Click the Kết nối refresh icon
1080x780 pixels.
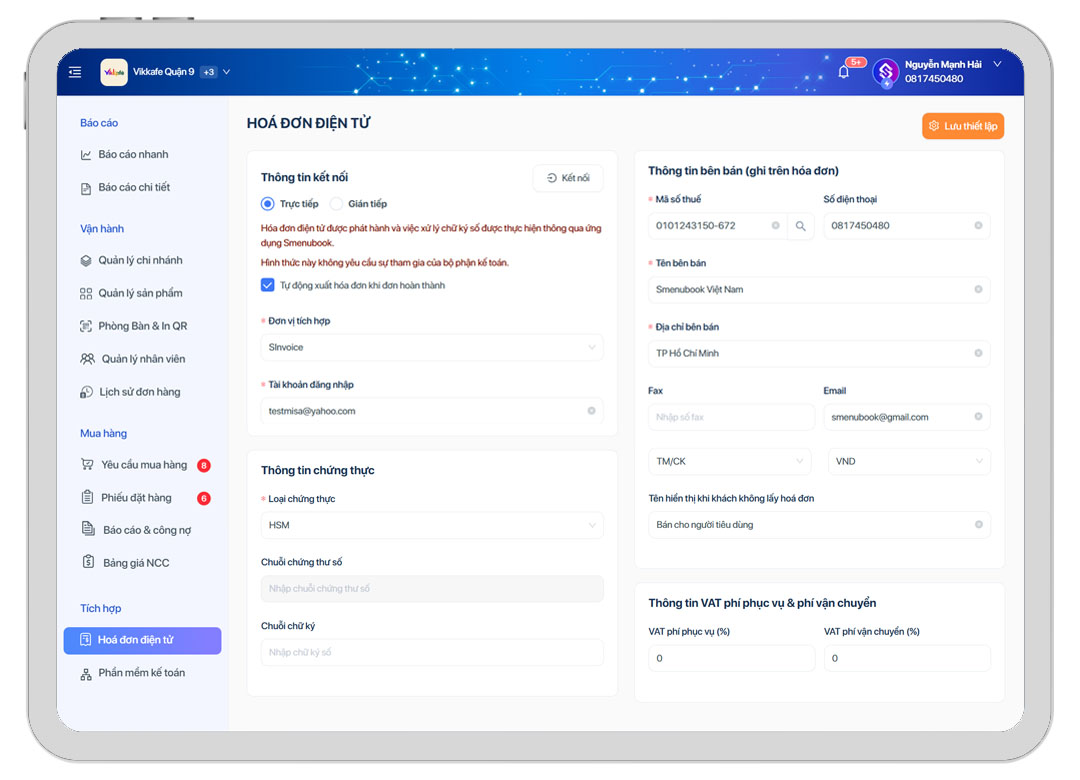552,178
